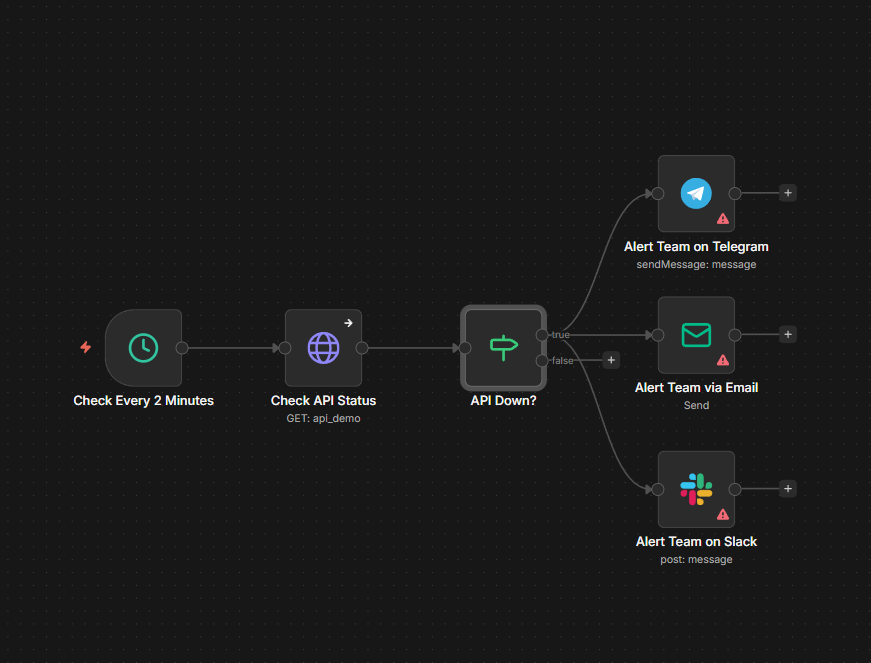This screenshot has height=663, width=871.
Task: Add a node after Alert Team on Slack
Action: pyautogui.click(x=788, y=489)
